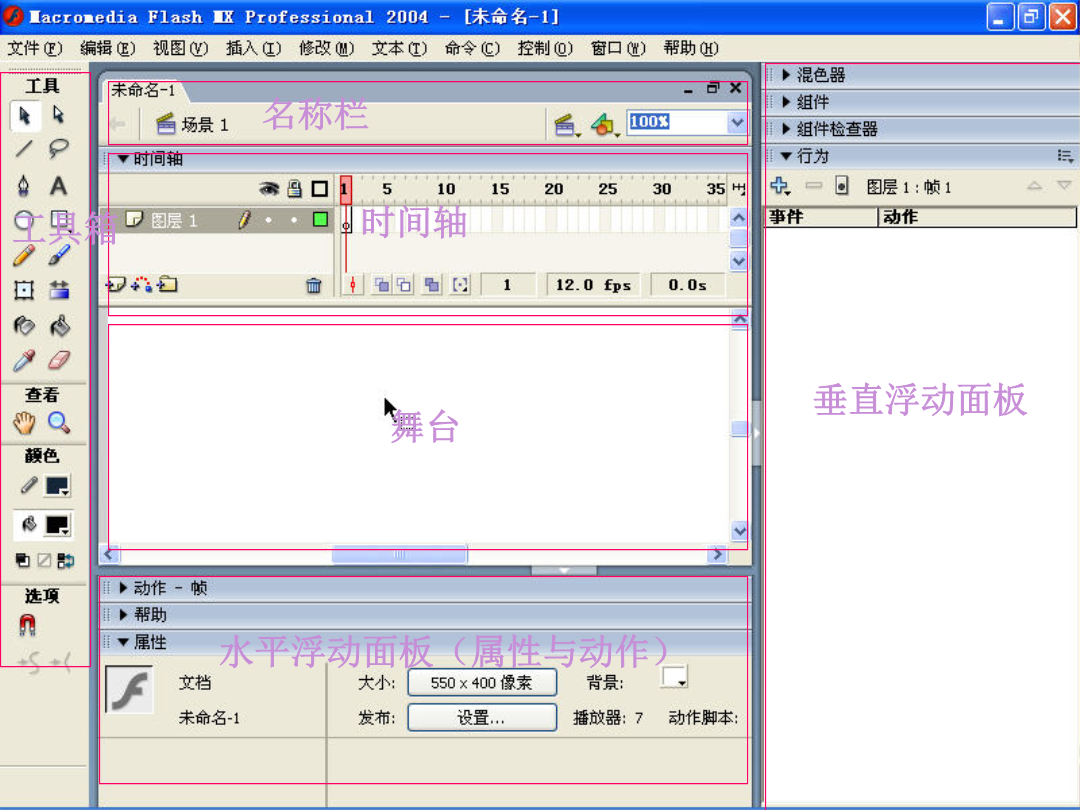The width and height of the screenshot is (1080, 810).
Task: Toggle visibility of all layers eye icon
Action: [x=269, y=188]
